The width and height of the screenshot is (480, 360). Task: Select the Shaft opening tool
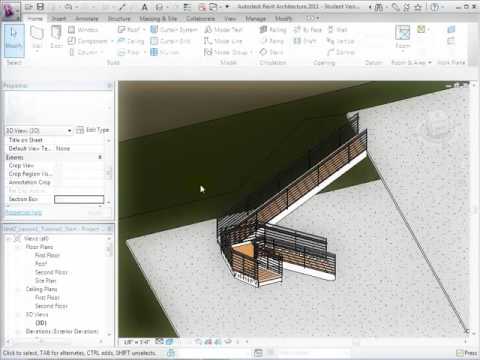pyautogui.click(x=305, y=41)
